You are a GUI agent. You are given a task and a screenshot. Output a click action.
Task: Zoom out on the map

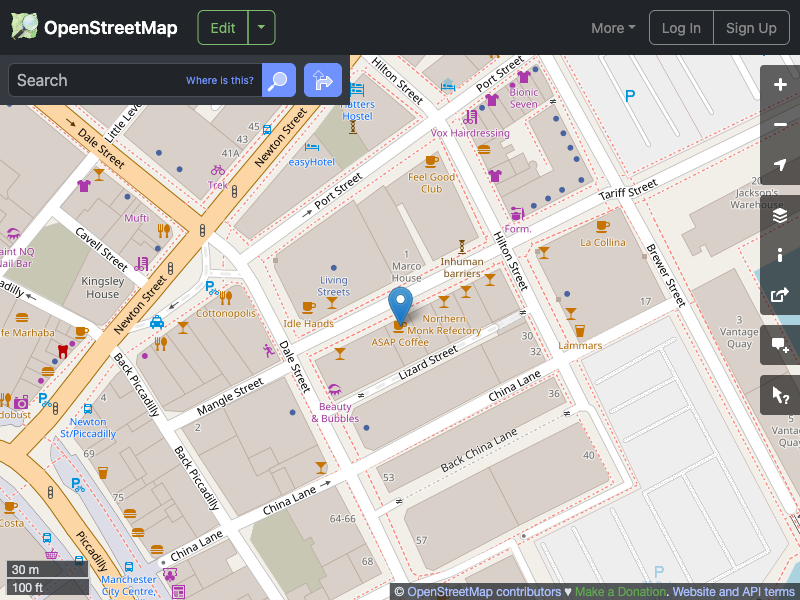click(780, 124)
